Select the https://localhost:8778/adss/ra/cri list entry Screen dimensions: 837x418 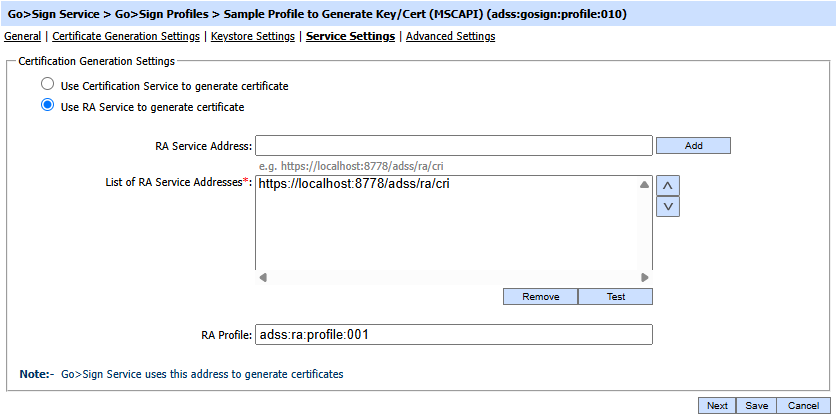353,185
